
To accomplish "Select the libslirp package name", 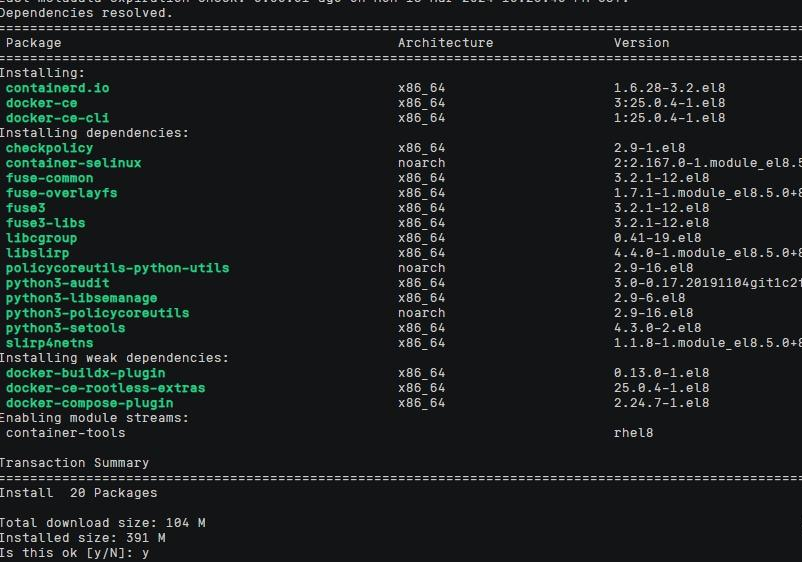I will [37, 253].
